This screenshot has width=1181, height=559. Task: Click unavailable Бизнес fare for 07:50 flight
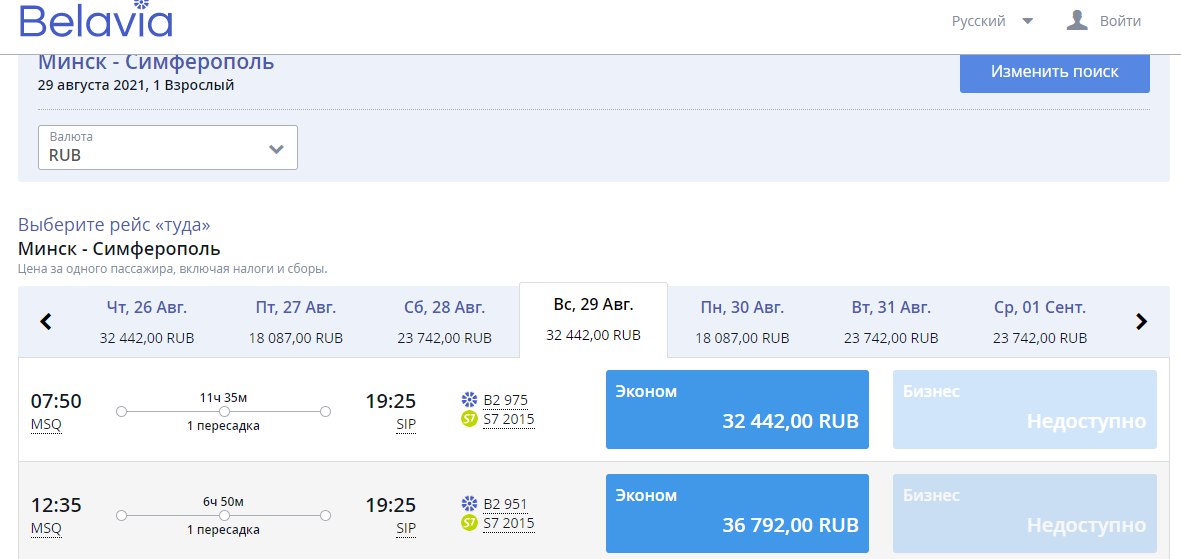[x=1024, y=409]
